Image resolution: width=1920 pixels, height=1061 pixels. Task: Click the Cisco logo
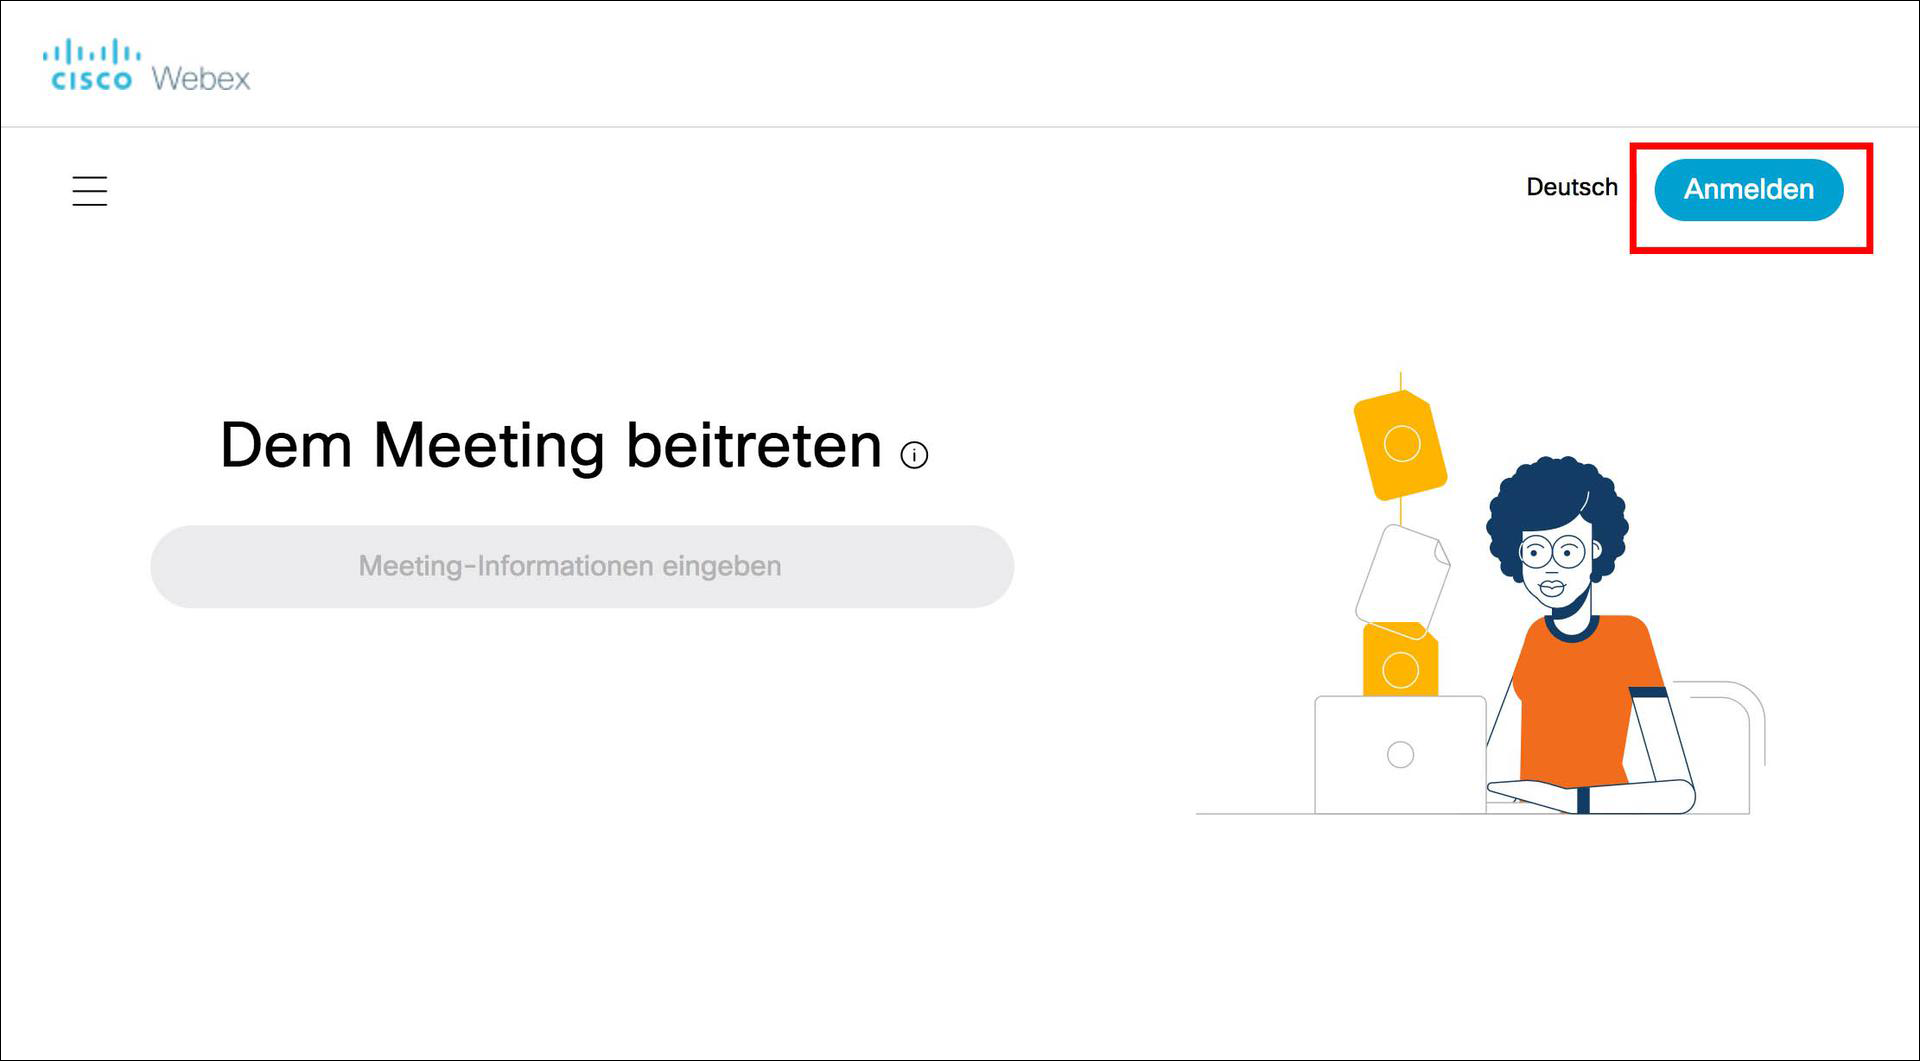[x=91, y=66]
